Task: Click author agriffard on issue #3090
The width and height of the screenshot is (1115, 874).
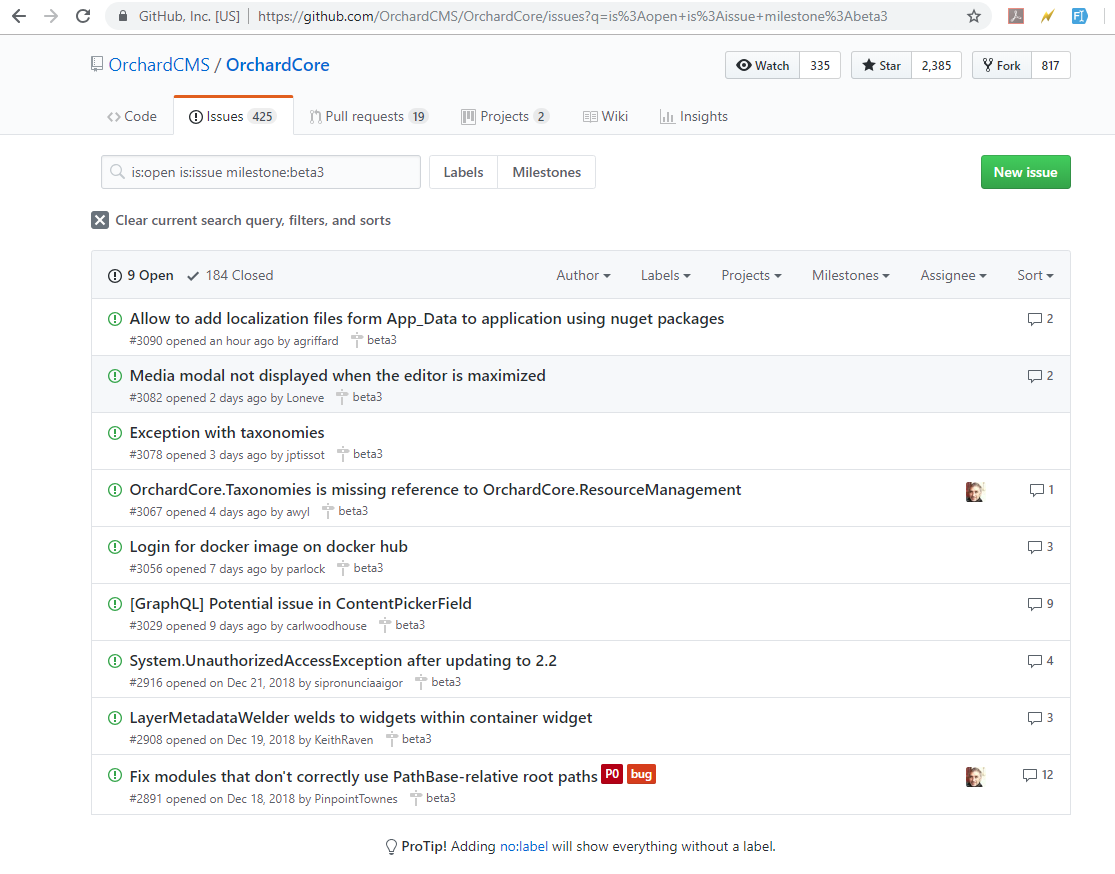Action: (316, 341)
